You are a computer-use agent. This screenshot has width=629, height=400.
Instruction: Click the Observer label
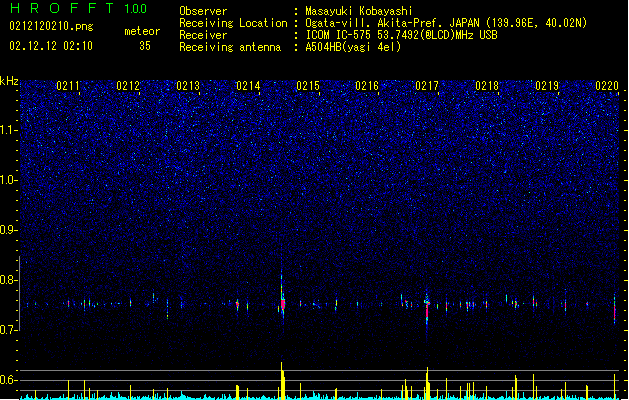pos(203,11)
